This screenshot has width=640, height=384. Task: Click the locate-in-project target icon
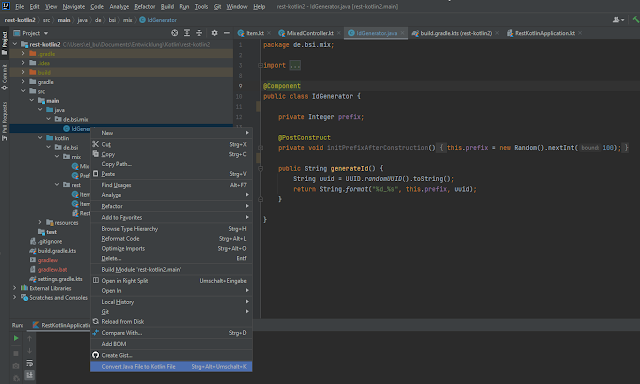coord(175,33)
